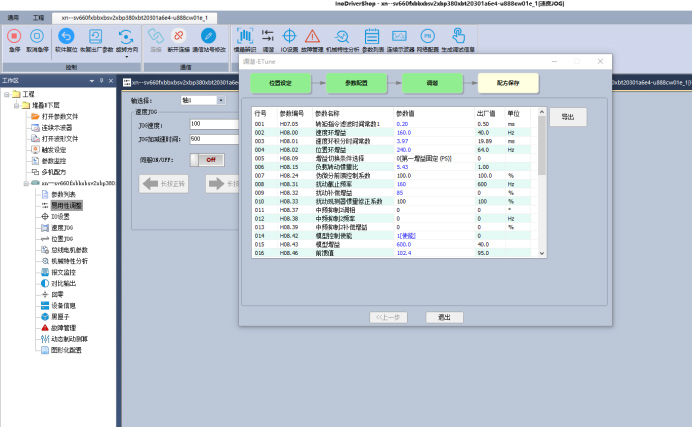Select the 参数配置 wizard step
Screen dimensions: 693x428
(357, 84)
